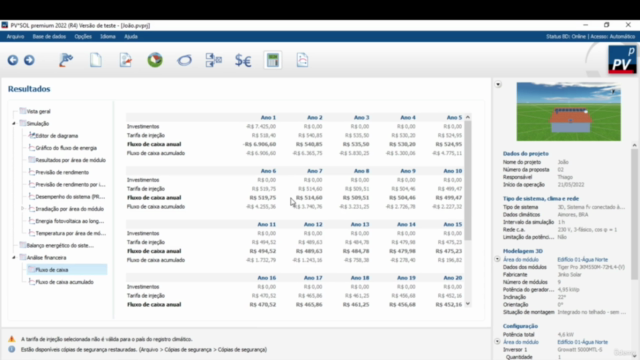Click the 3D house preview thumbnail

tap(569, 111)
